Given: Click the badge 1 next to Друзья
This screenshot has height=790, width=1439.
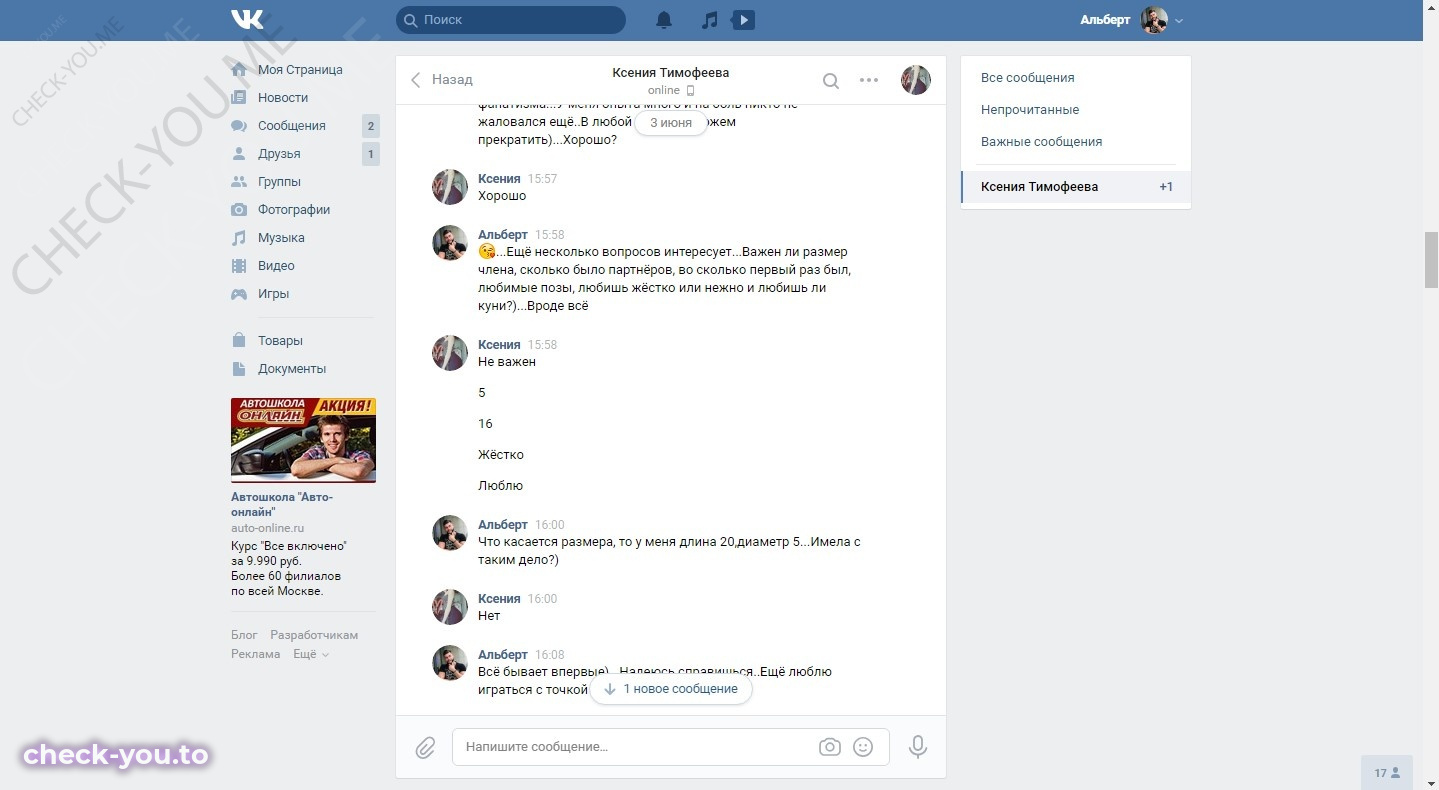Looking at the screenshot, I should point(371,154).
